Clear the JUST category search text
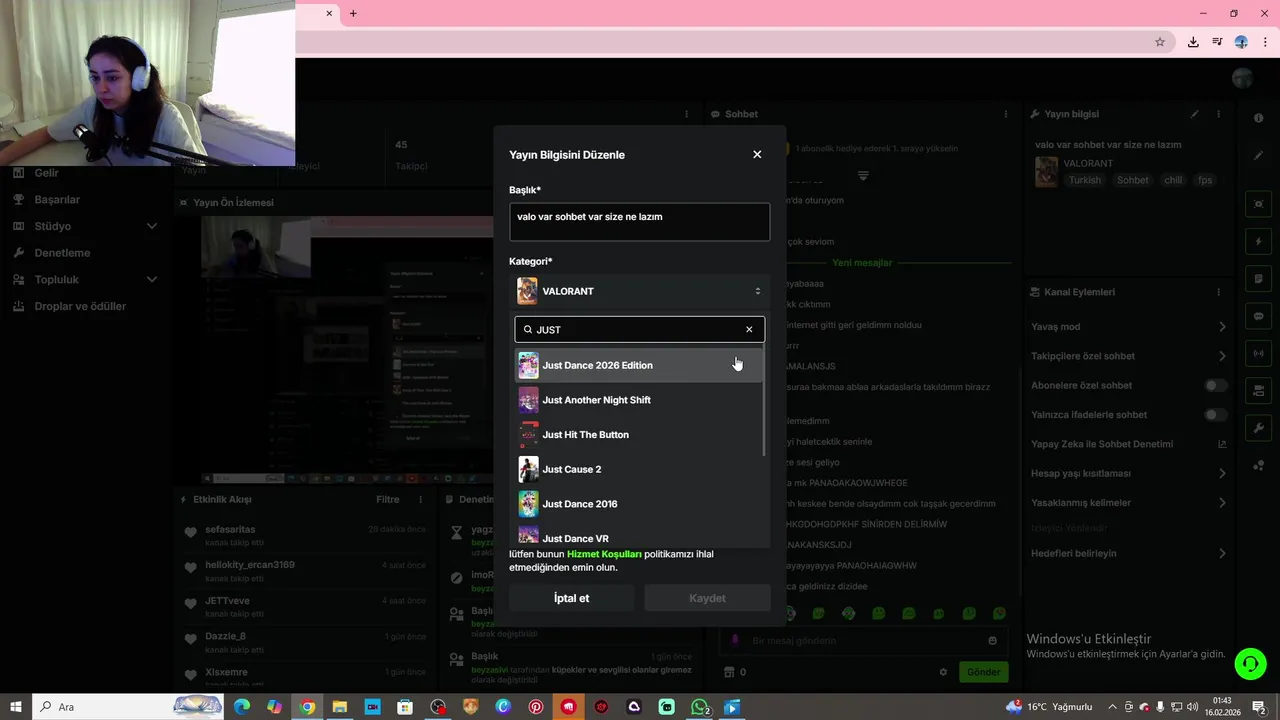Viewport: 1280px width, 720px height. [x=749, y=329]
